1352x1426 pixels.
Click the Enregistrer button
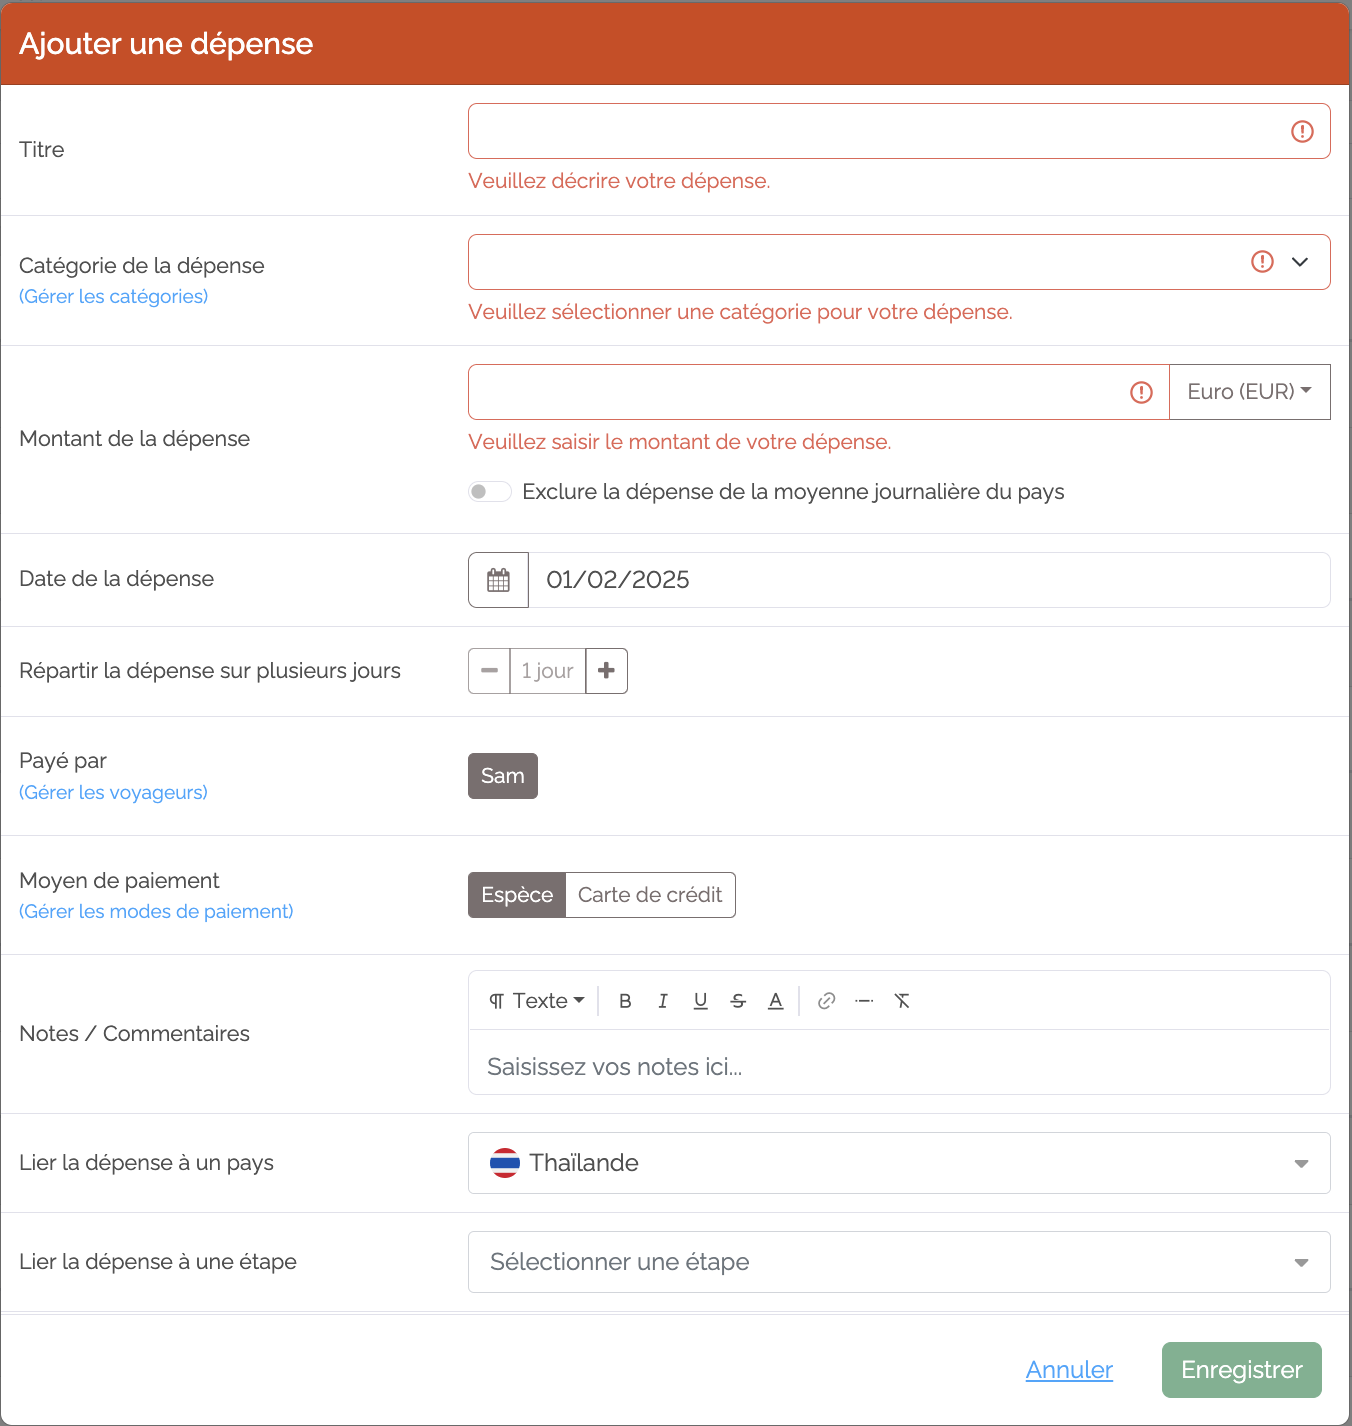pyautogui.click(x=1242, y=1370)
